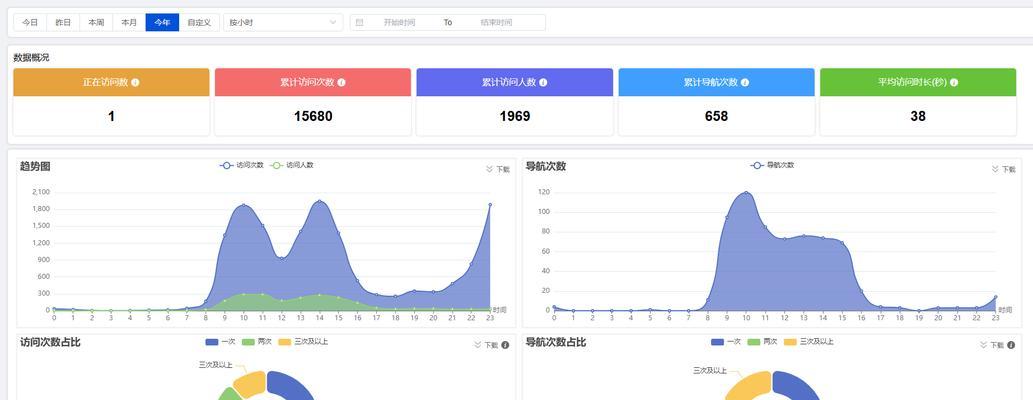This screenshot has height=400, width=1033.
Task: Click calendar icon in date range picker
Action: (x=359, y=22)
